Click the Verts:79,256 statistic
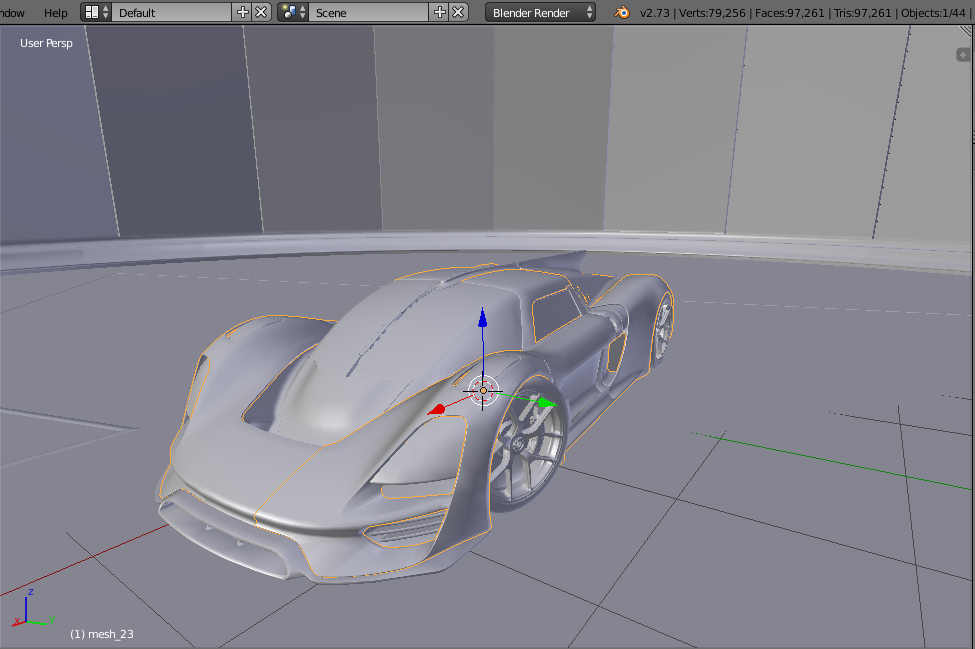975x649 pixels. coord(712,12)
